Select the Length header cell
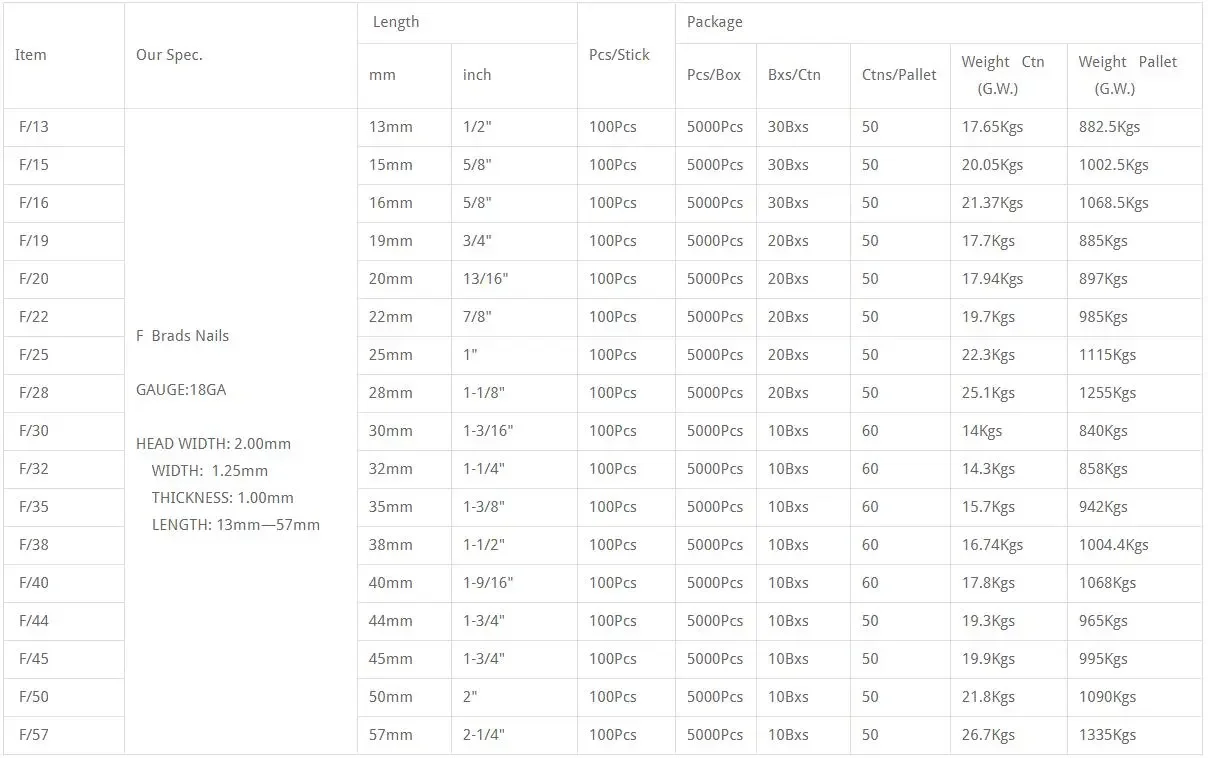 396,22
